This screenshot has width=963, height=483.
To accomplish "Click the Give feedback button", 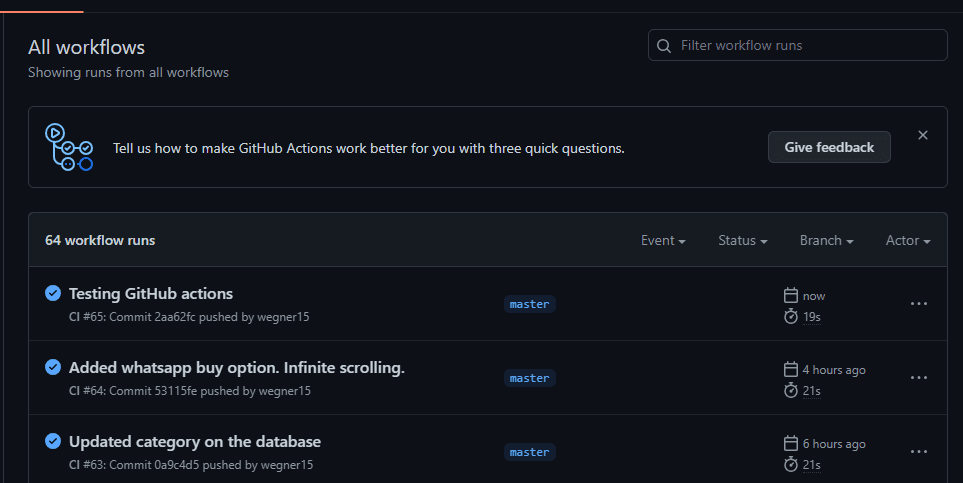I will coord(829,147).
